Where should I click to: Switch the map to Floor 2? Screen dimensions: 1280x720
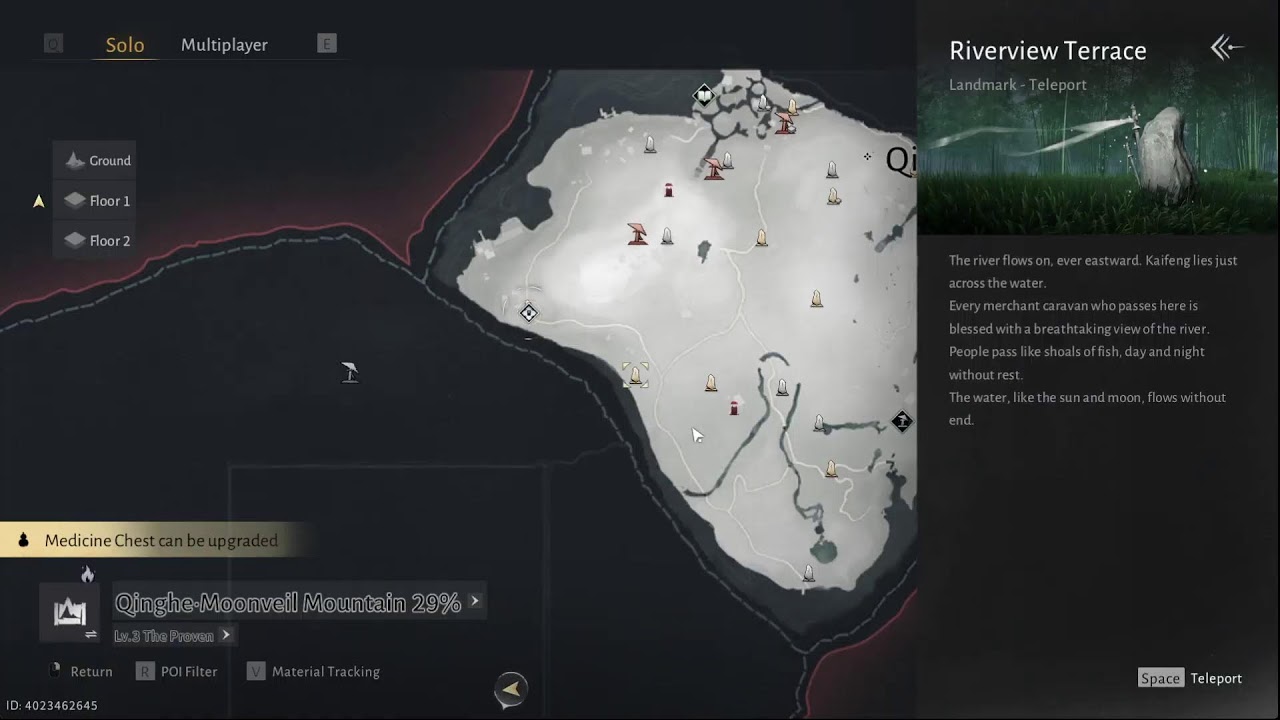(95, 240)
